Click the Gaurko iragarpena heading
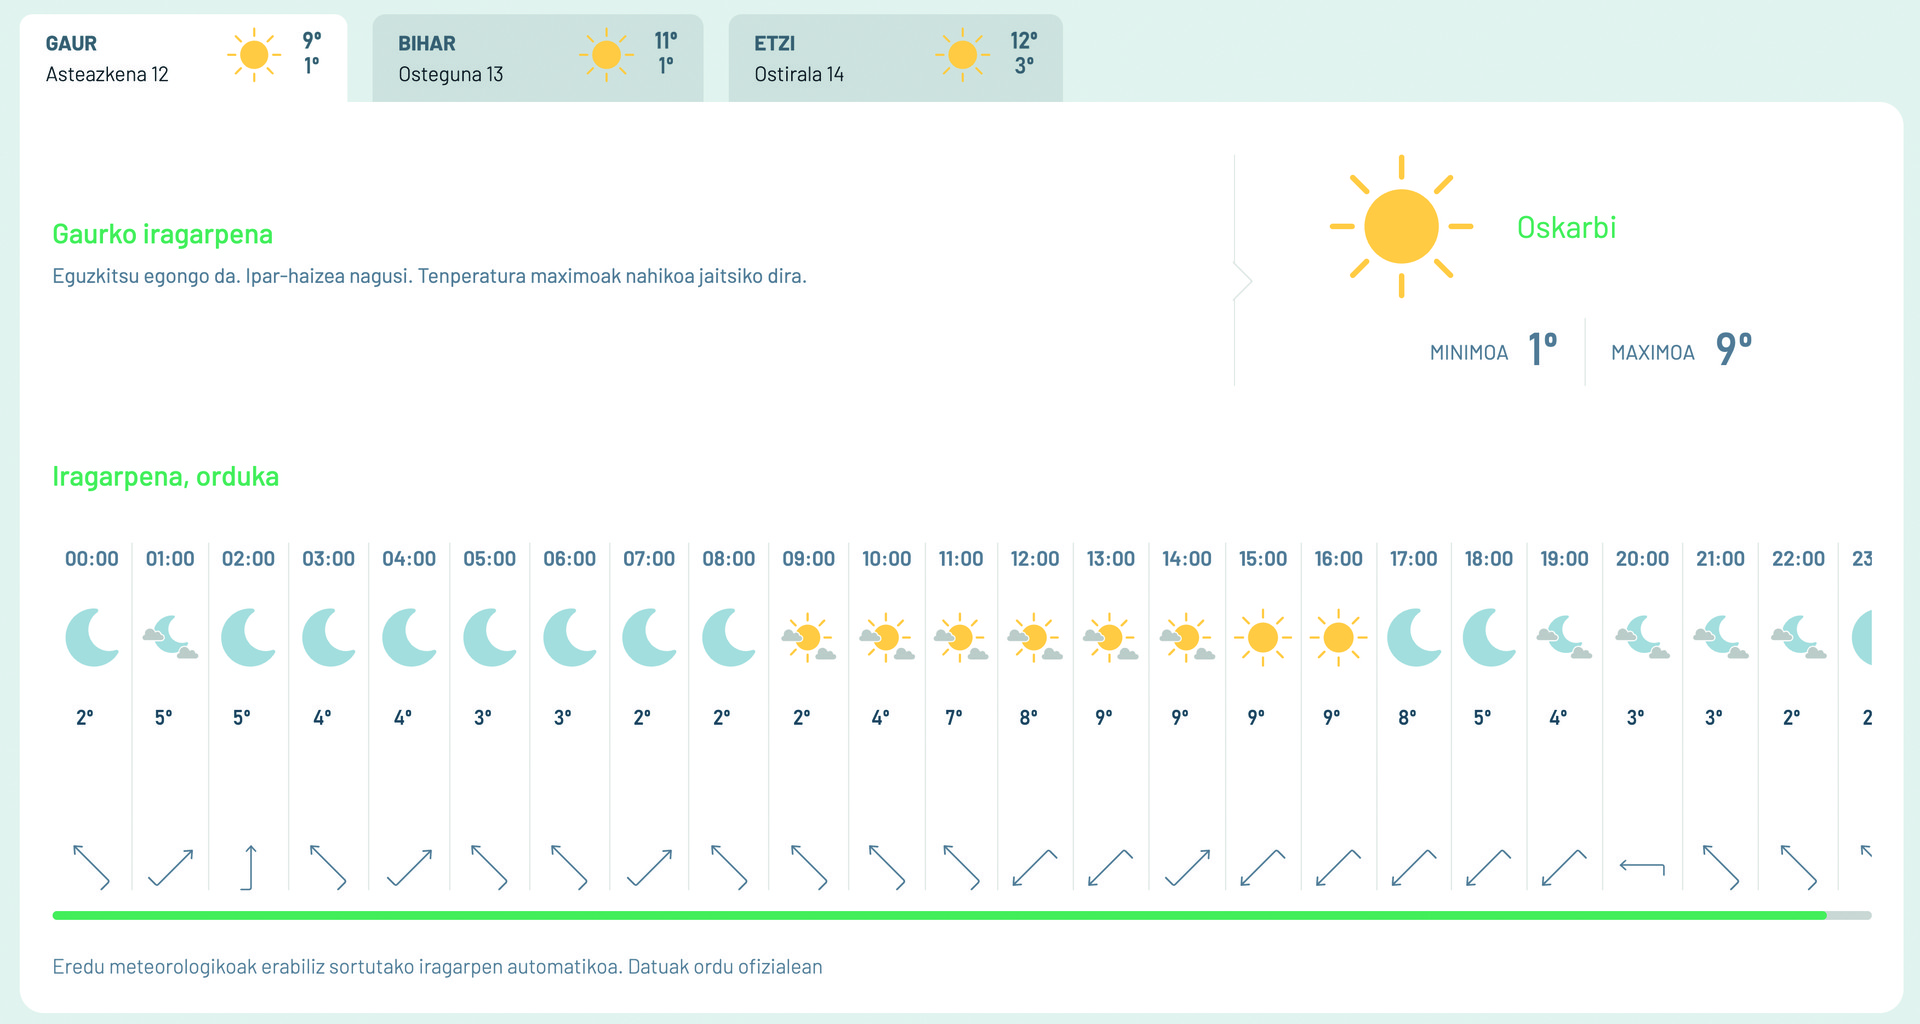 (162, 234)
